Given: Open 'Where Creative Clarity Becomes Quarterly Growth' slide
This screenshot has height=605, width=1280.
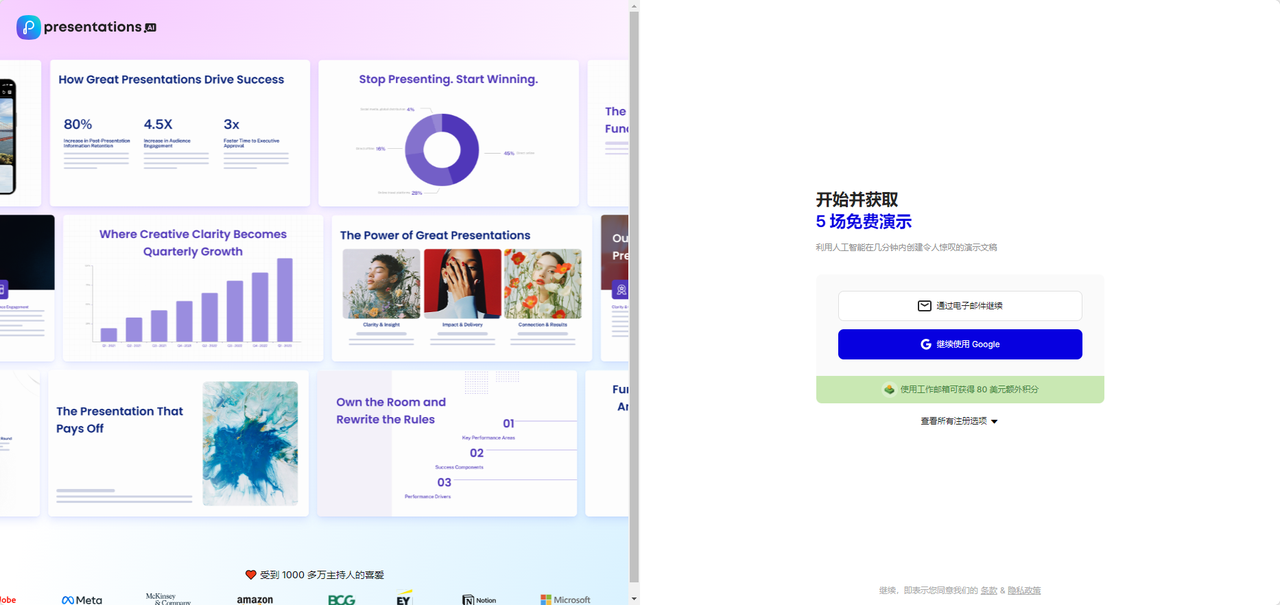Looking at the screenshot, I should (193, 288).
